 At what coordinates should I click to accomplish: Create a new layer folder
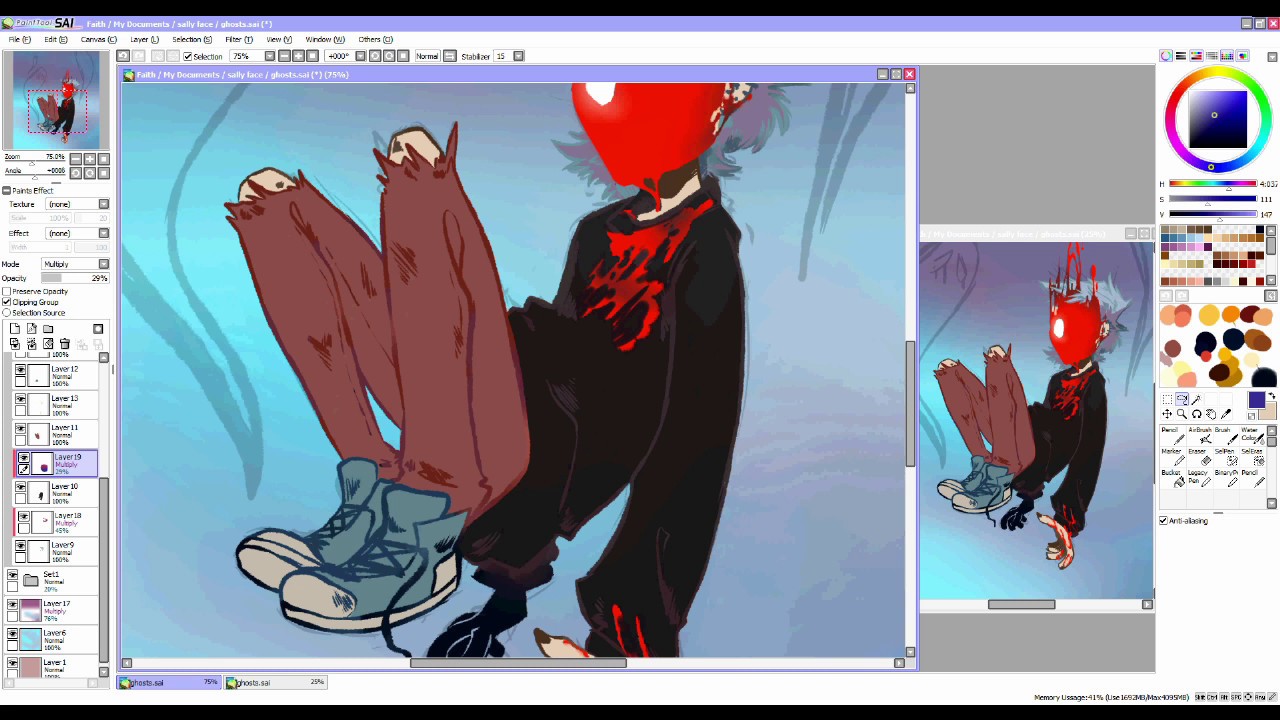(x=48, y=329)
